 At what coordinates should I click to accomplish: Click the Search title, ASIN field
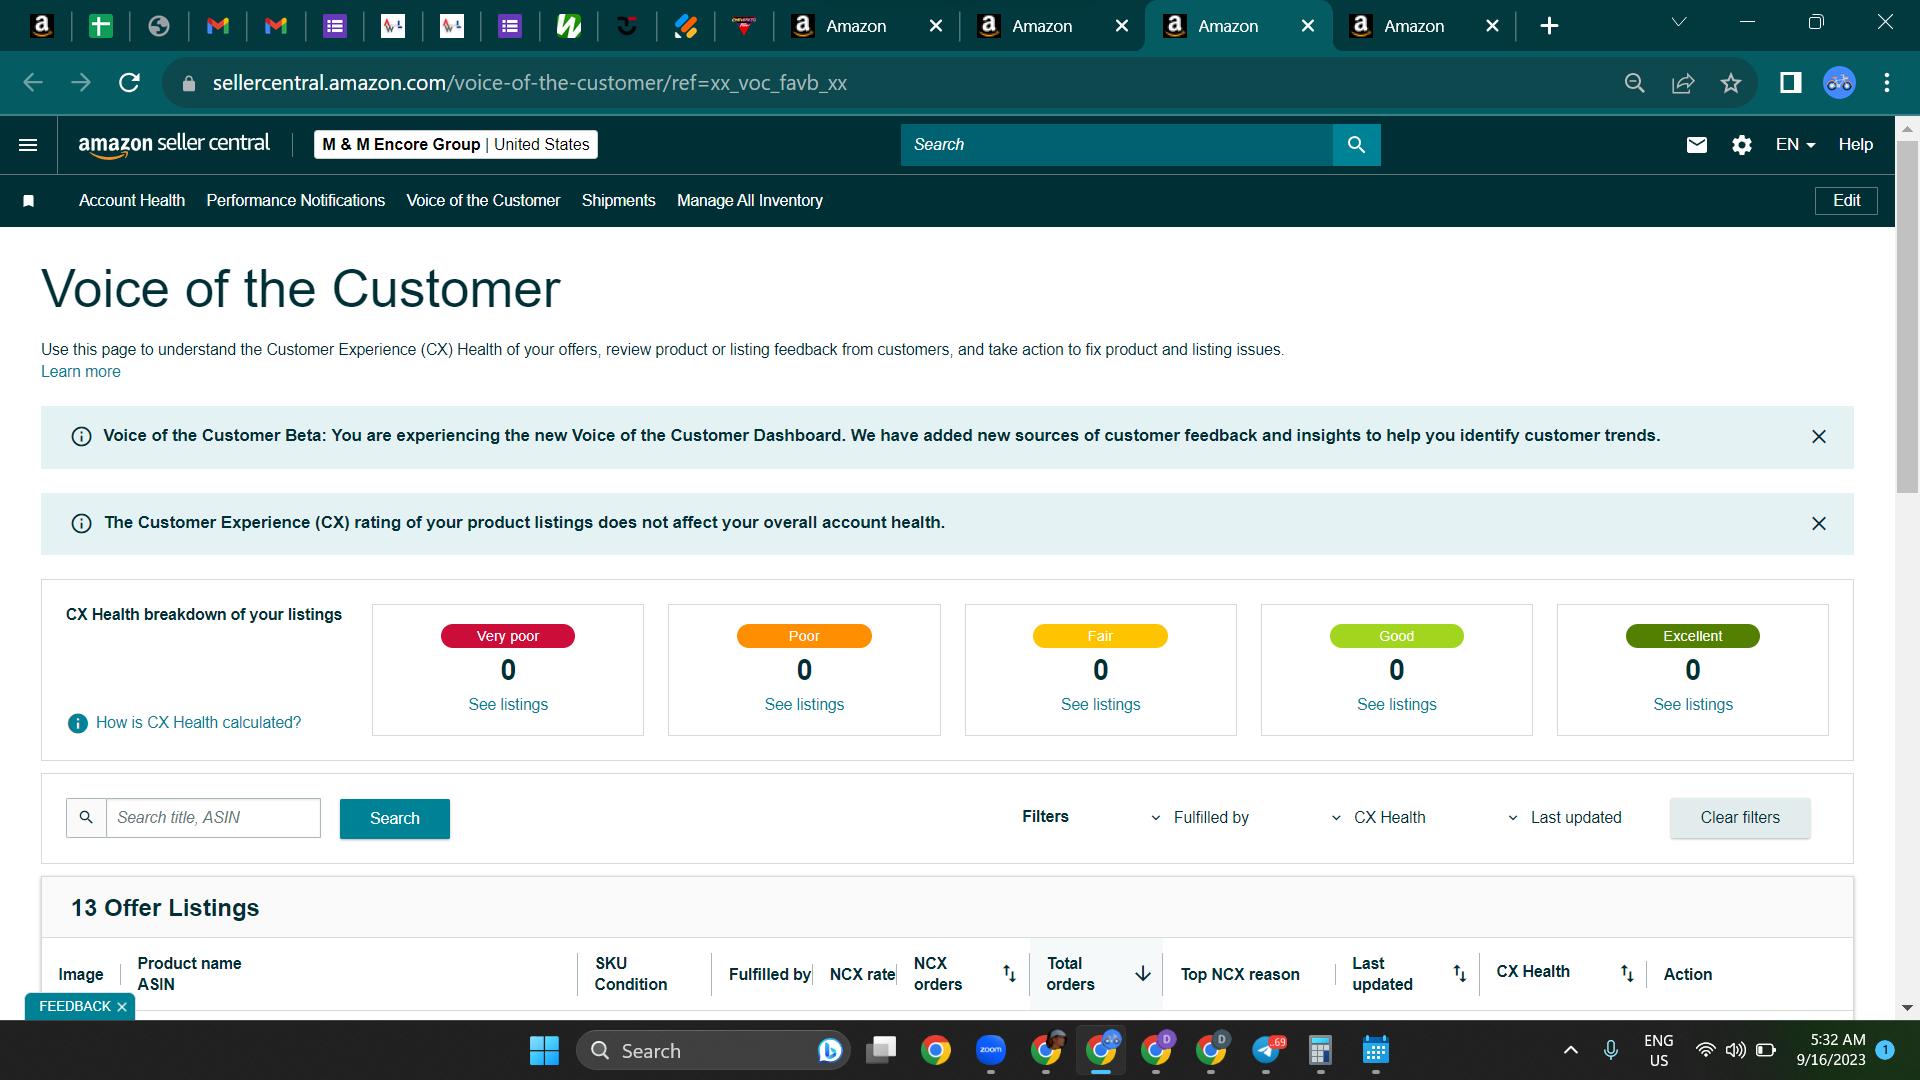[x=213, y=818]
